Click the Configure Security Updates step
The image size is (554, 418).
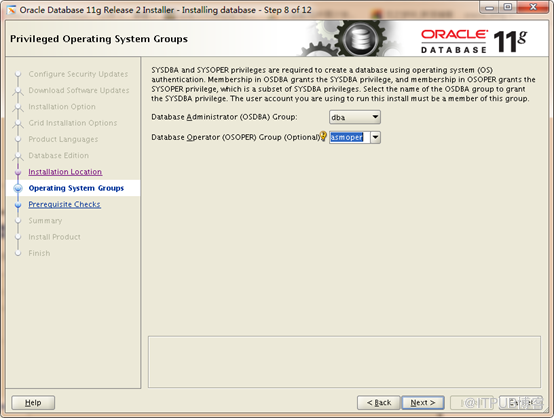coord(78,74)
